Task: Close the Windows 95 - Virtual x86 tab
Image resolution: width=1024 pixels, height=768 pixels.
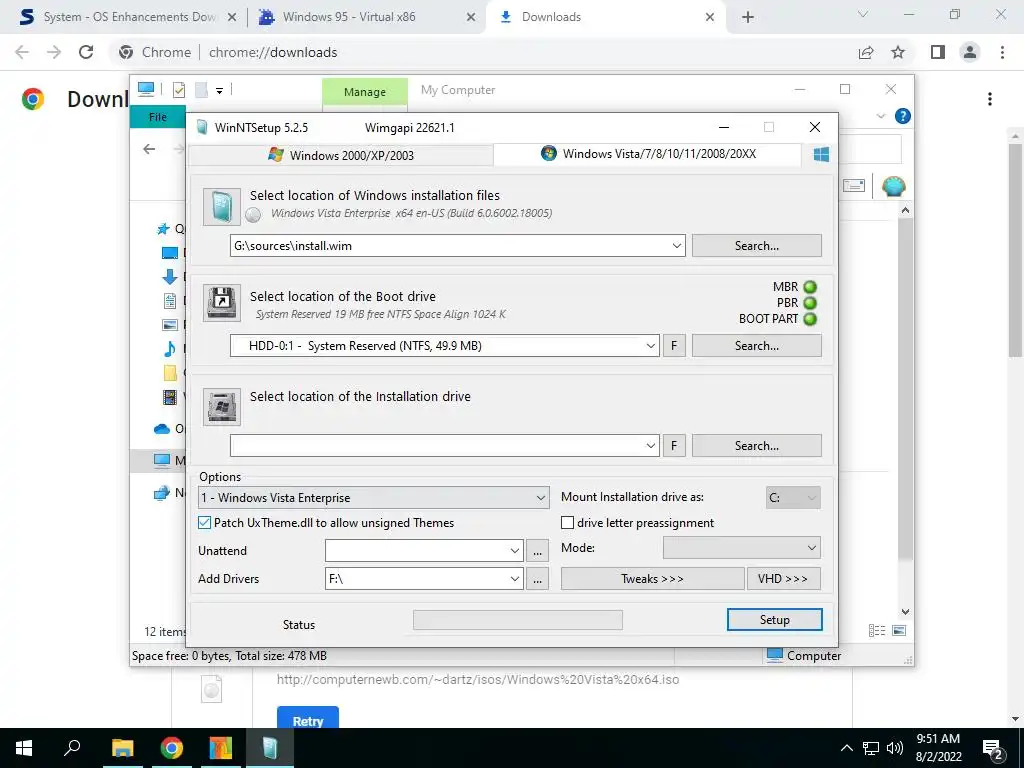Action: 471,17
